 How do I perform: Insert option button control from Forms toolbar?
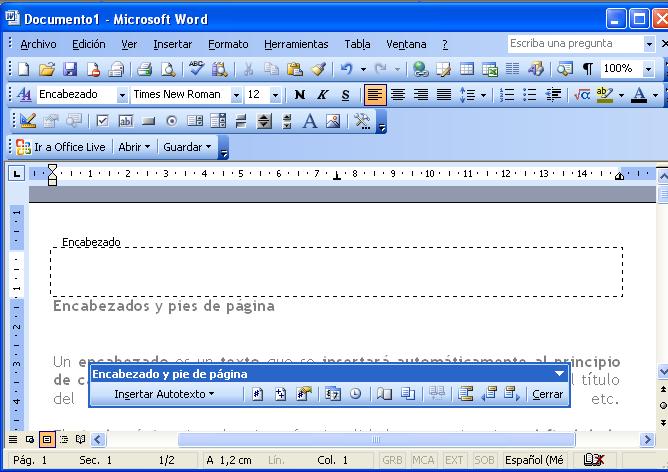(171, 121)
